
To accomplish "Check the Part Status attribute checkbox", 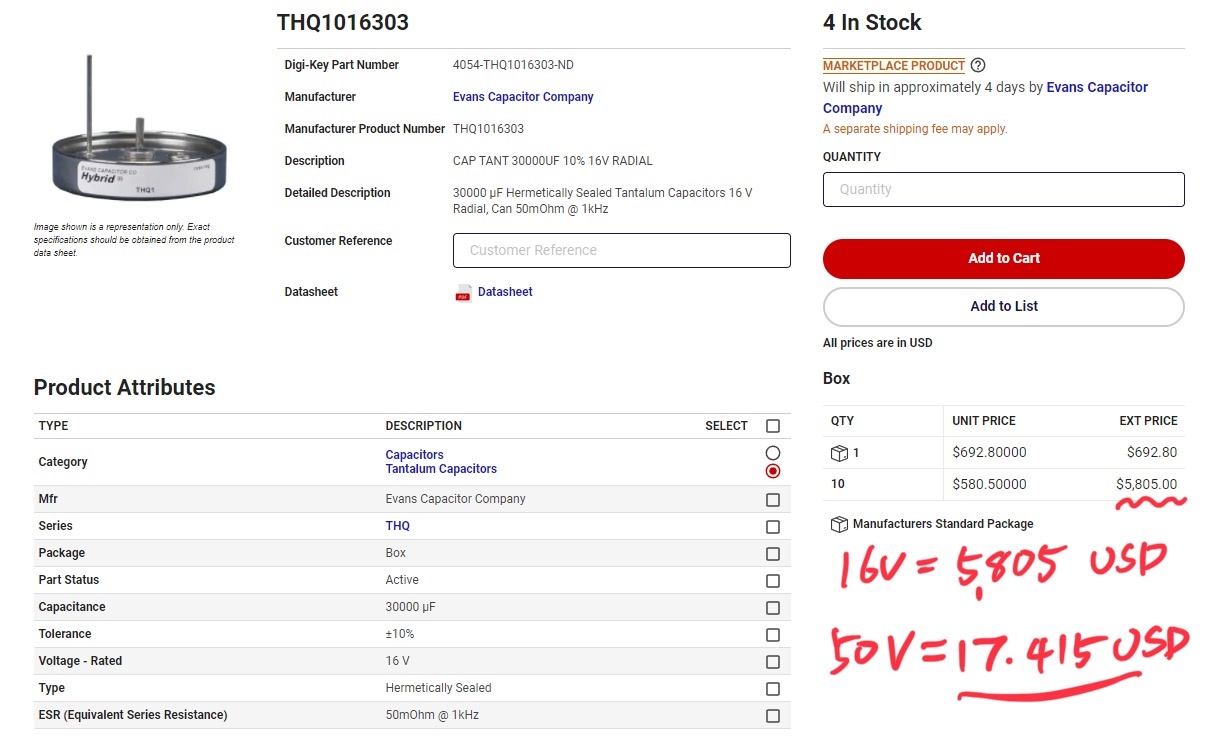I will pyautogui.click(x=772, y=581).
